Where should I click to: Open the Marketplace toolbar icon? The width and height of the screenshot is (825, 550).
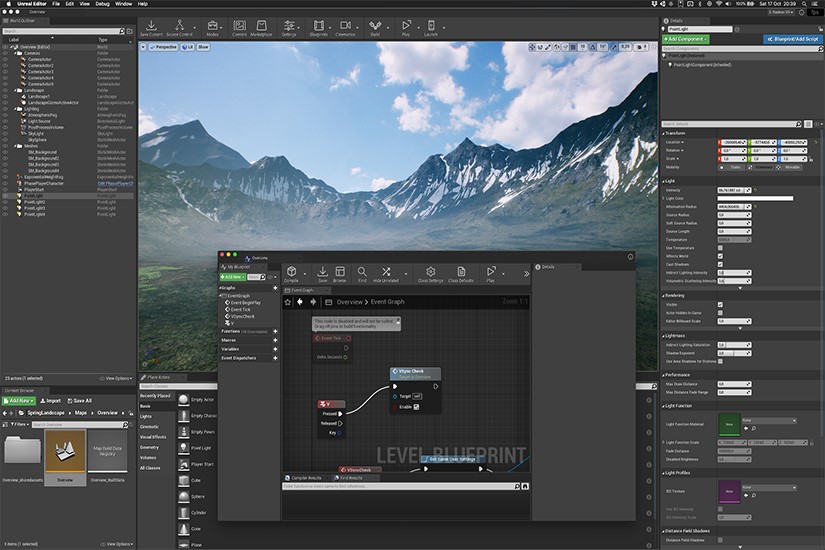(261, 28)
